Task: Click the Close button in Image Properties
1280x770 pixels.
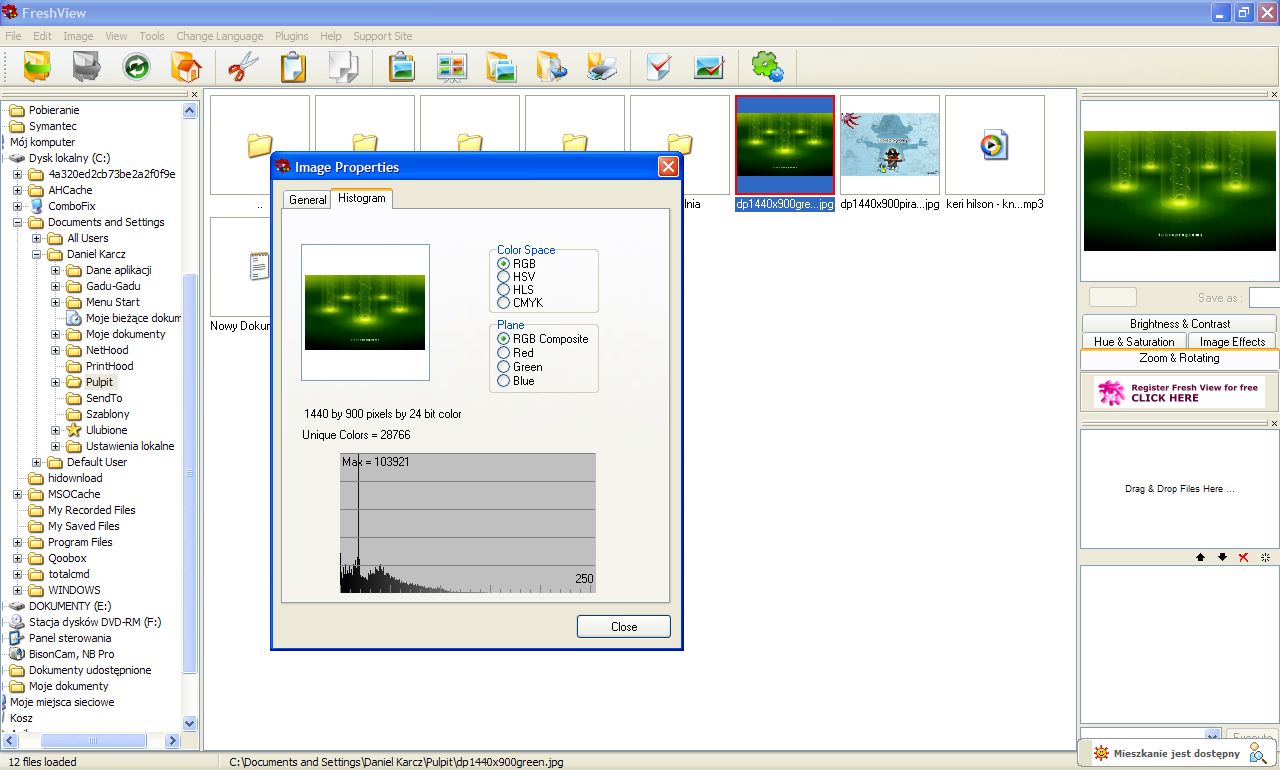Action: [624, 626]
